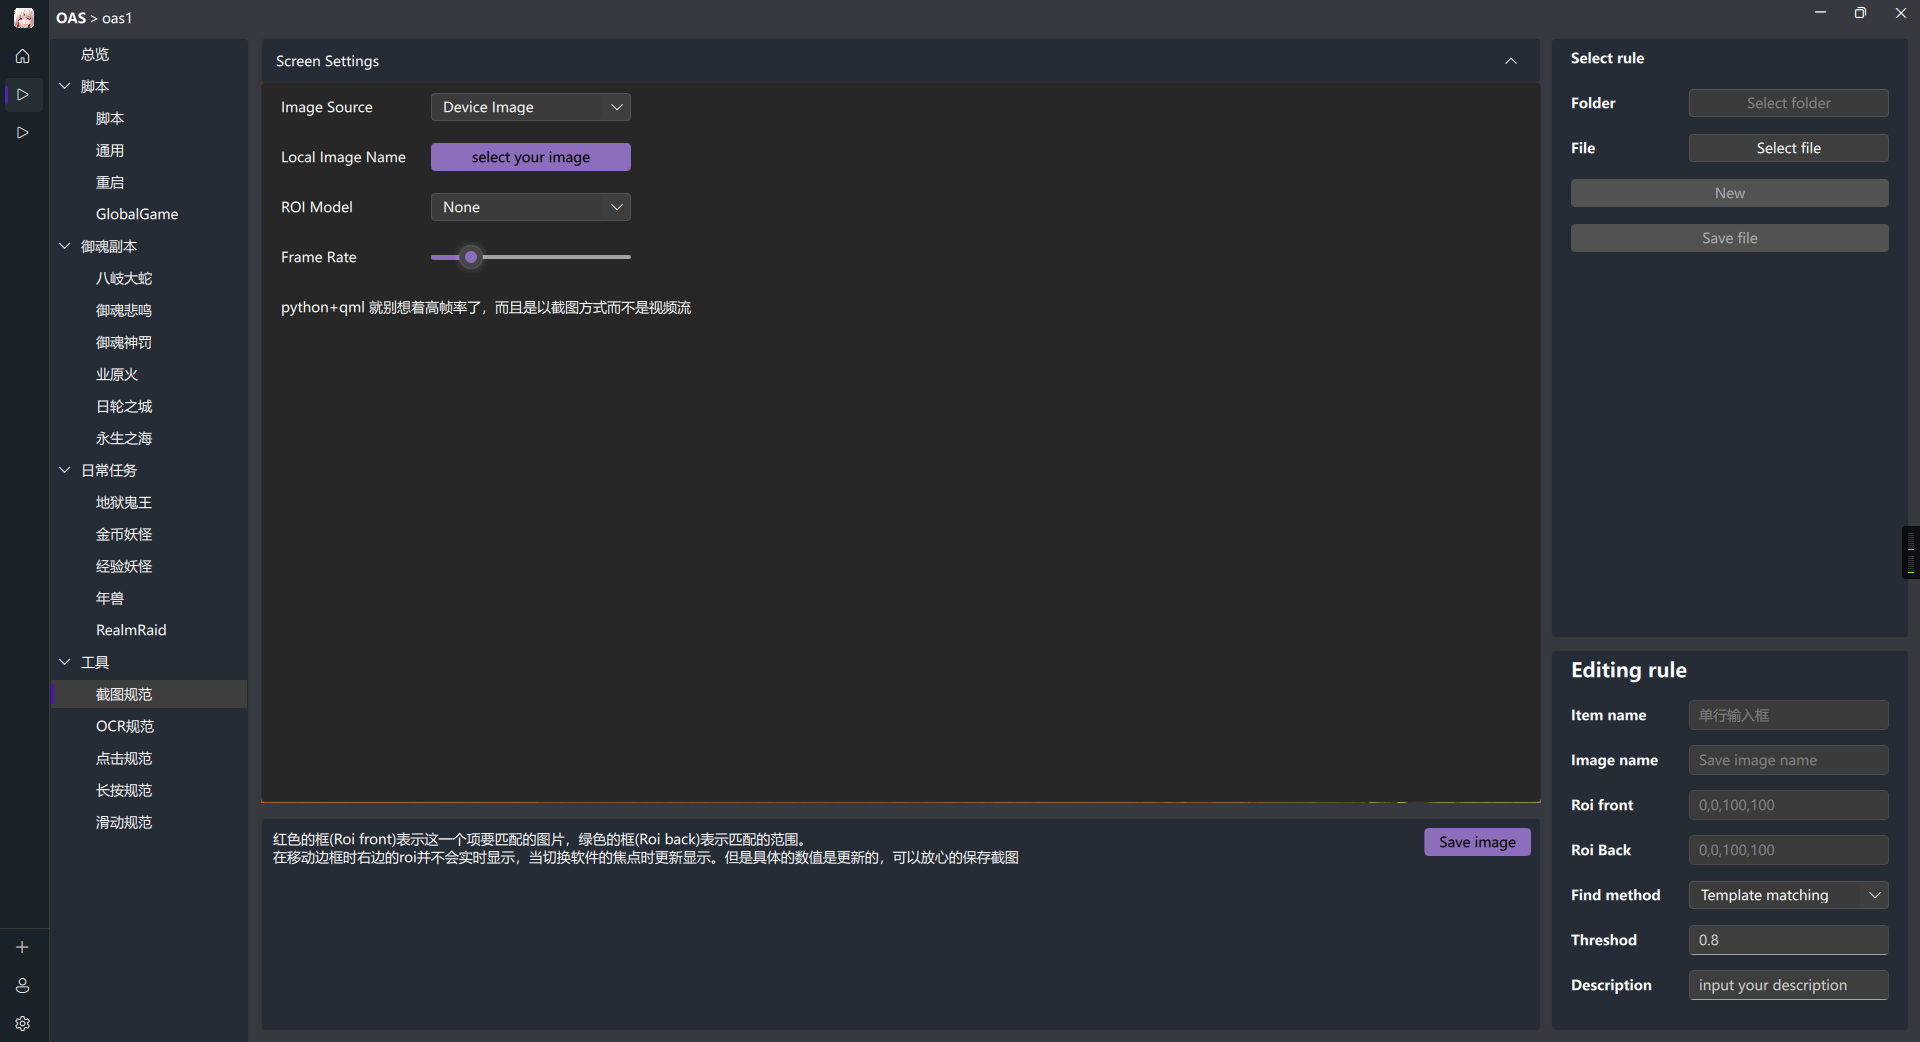
Task: Collapse the 工具 tree group
Action: (x=65, y=662)
